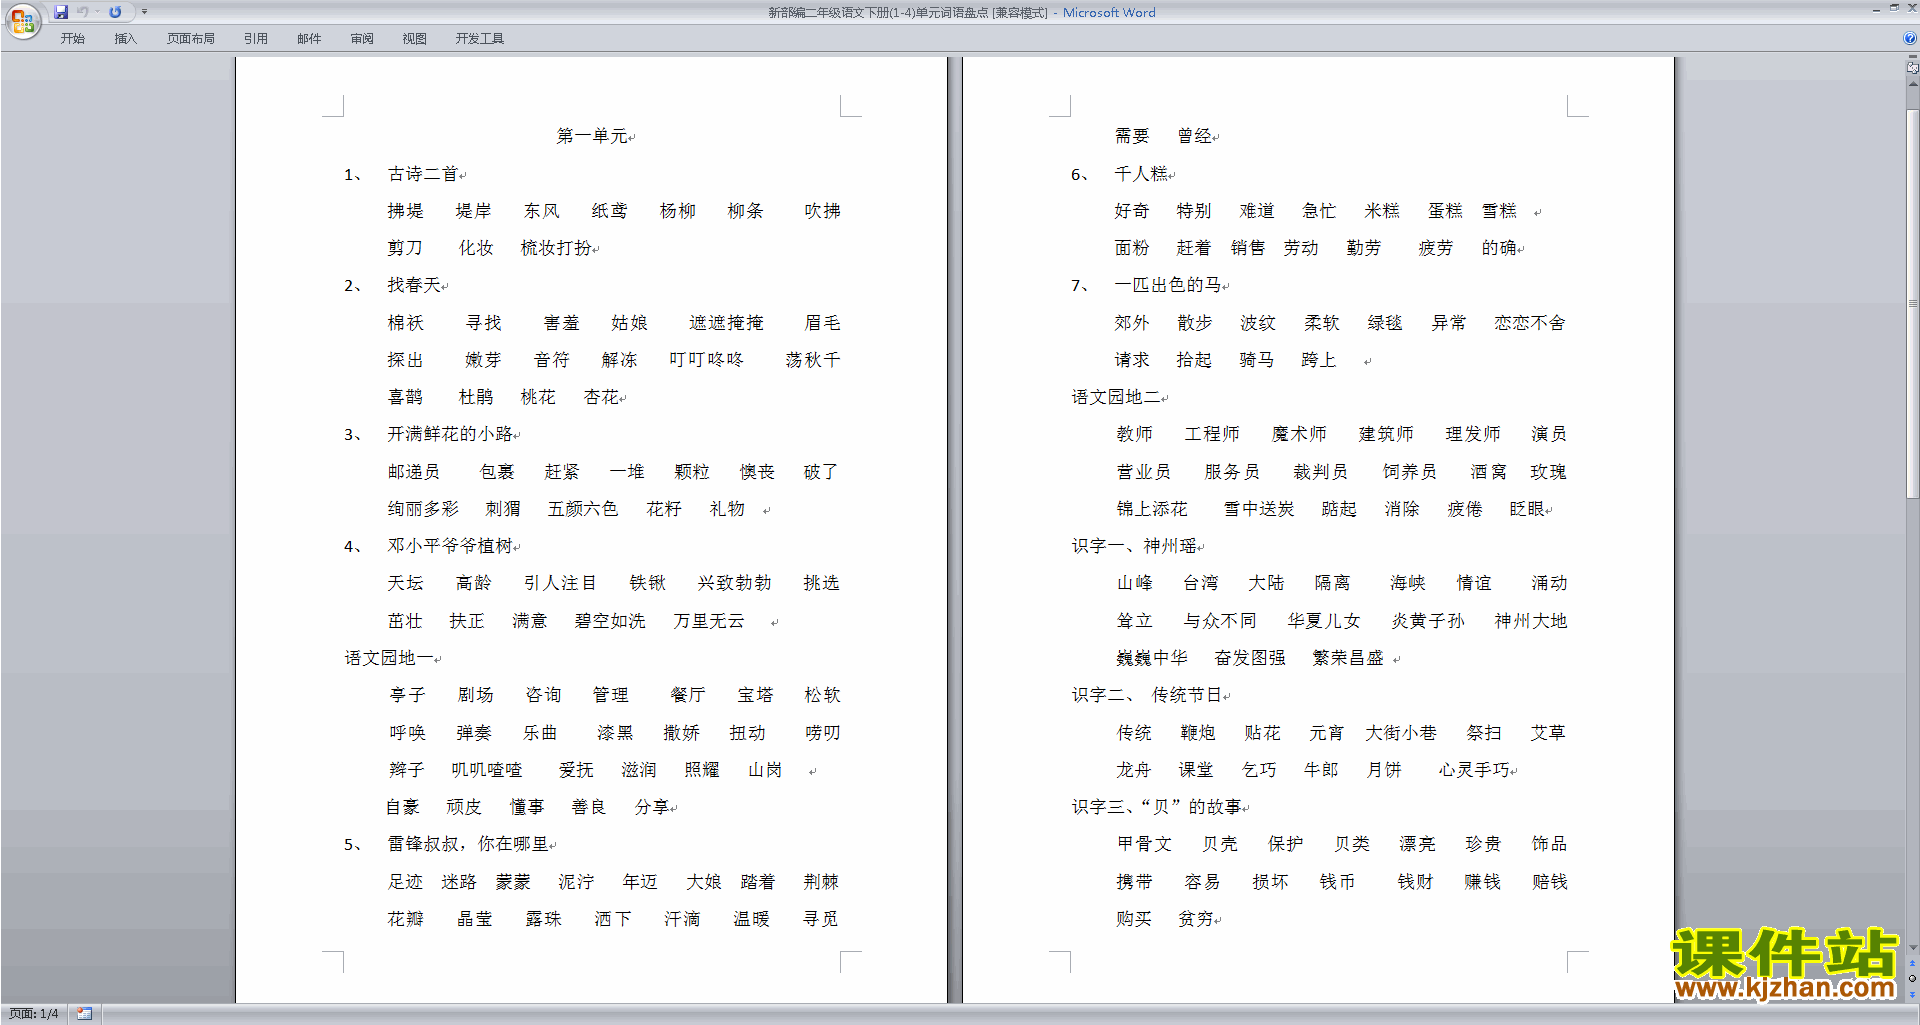Screen dimensions: 1920x1025
Task: Click the word 兴致勃勃
Action: (x=735, y=583)
